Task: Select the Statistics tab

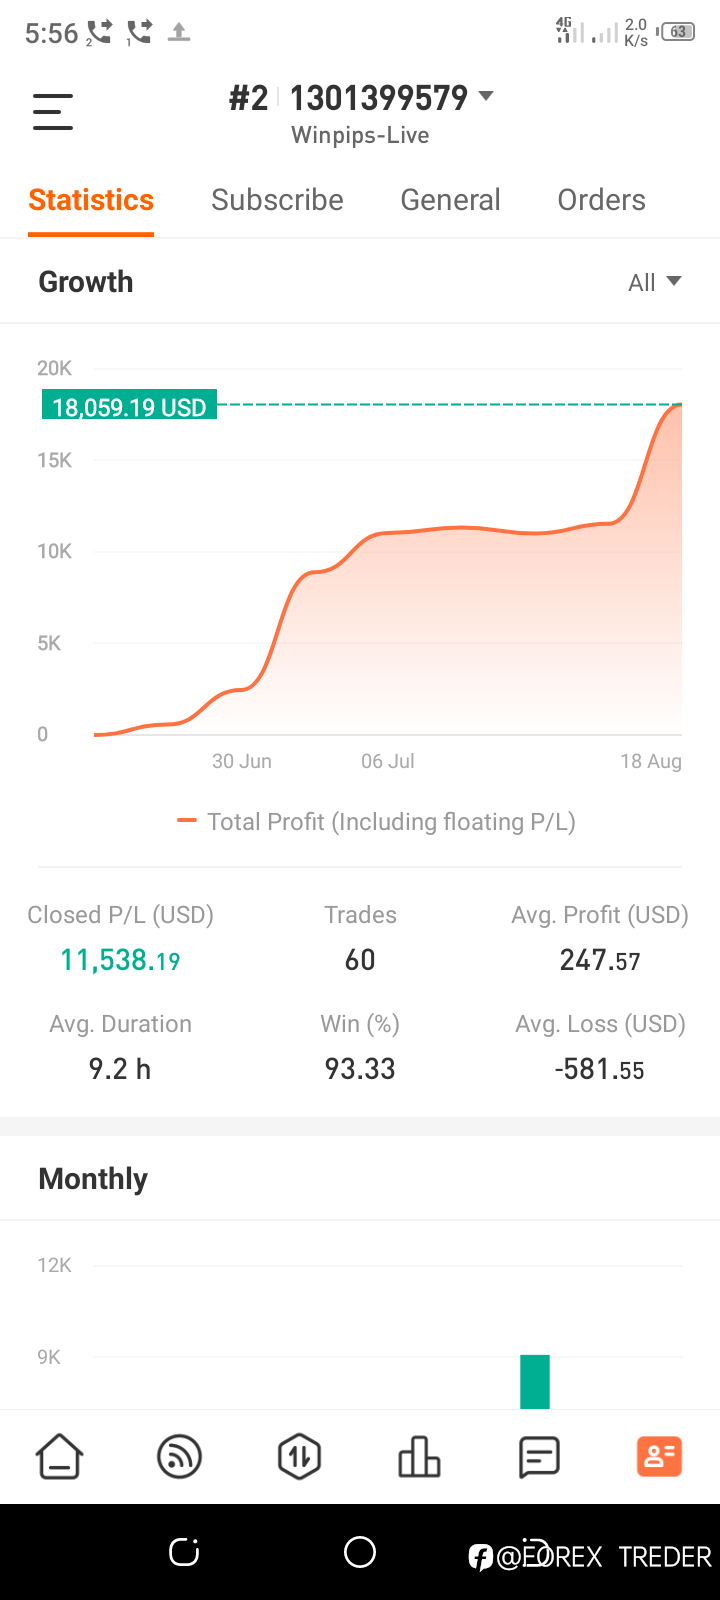Action: pos(91,200)
